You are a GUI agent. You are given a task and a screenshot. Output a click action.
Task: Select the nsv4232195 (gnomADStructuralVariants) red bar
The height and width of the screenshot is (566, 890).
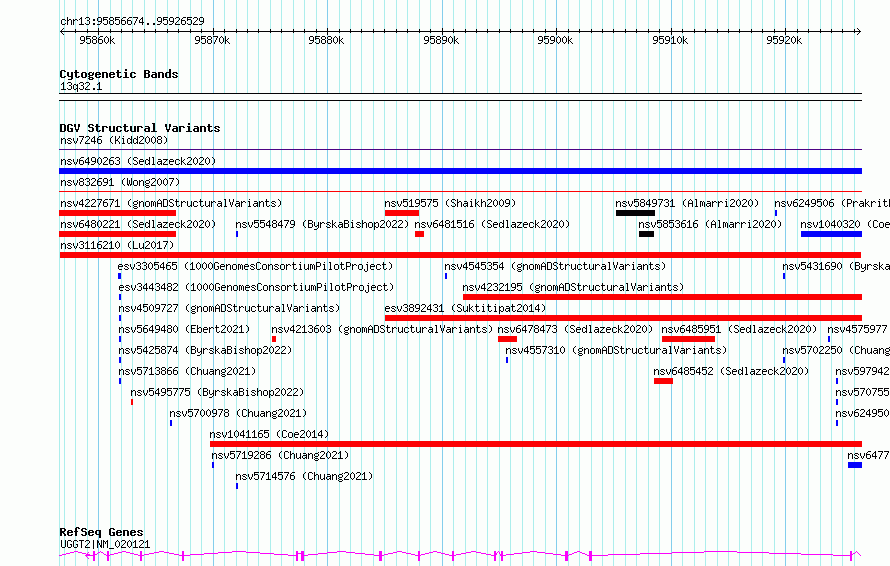(662, 297)
